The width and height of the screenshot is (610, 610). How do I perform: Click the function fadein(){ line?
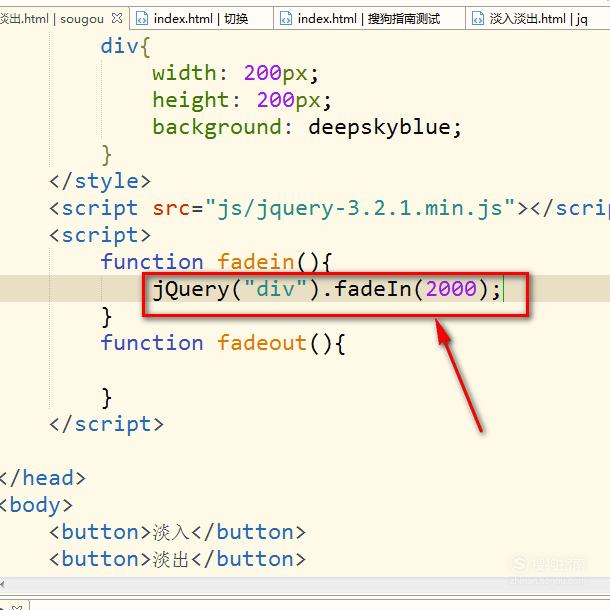[216, 262]
